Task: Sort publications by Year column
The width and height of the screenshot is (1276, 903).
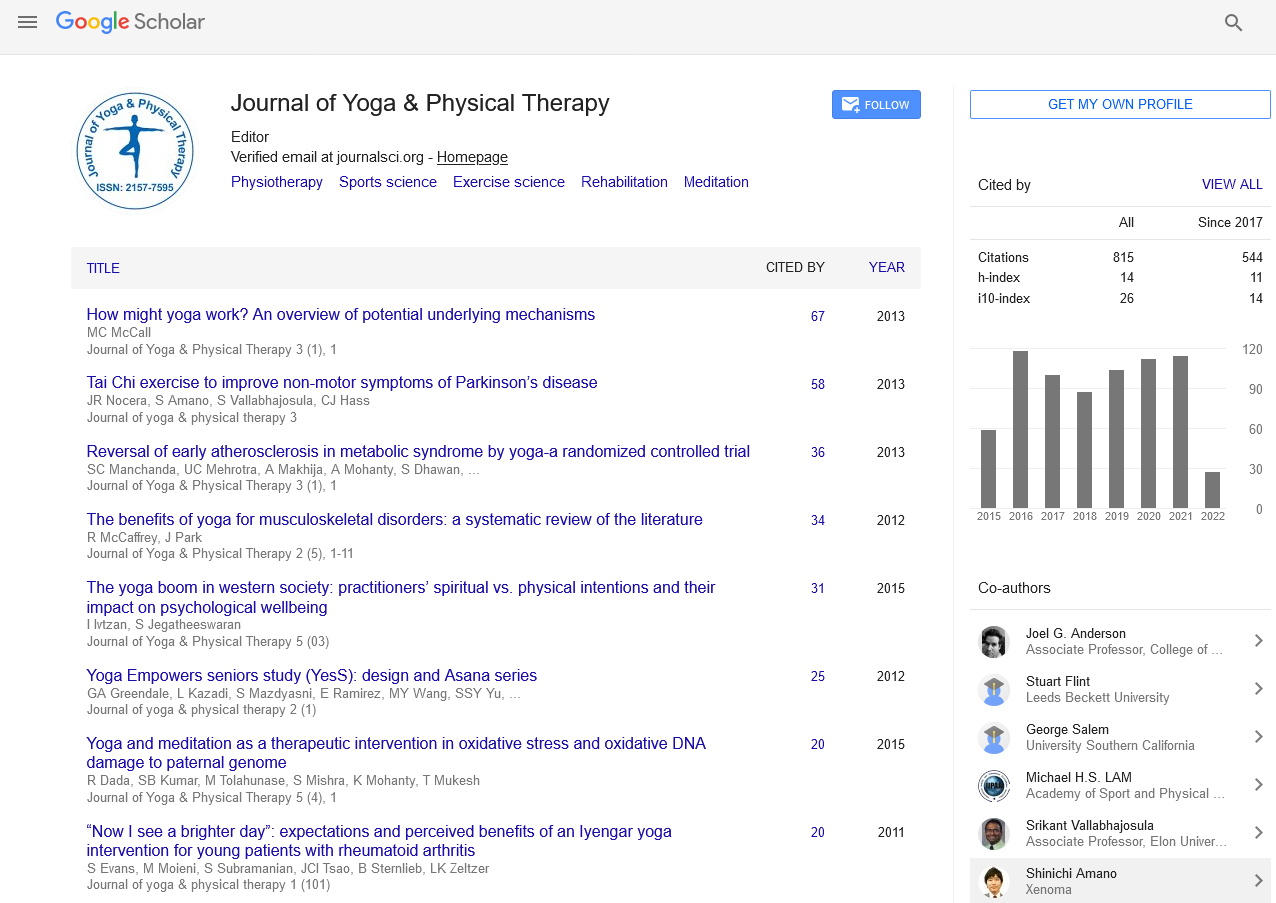Action: coord(886,268)
